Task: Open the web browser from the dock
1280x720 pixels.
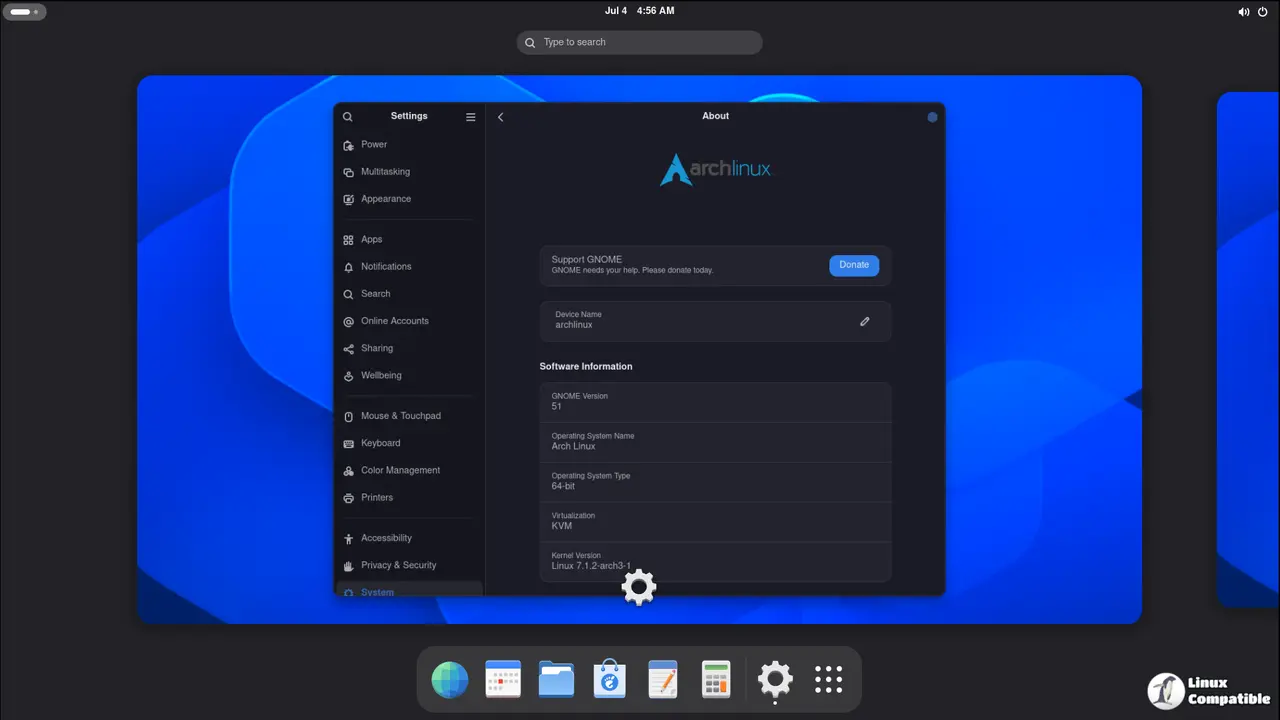Action: click(450, 680)
